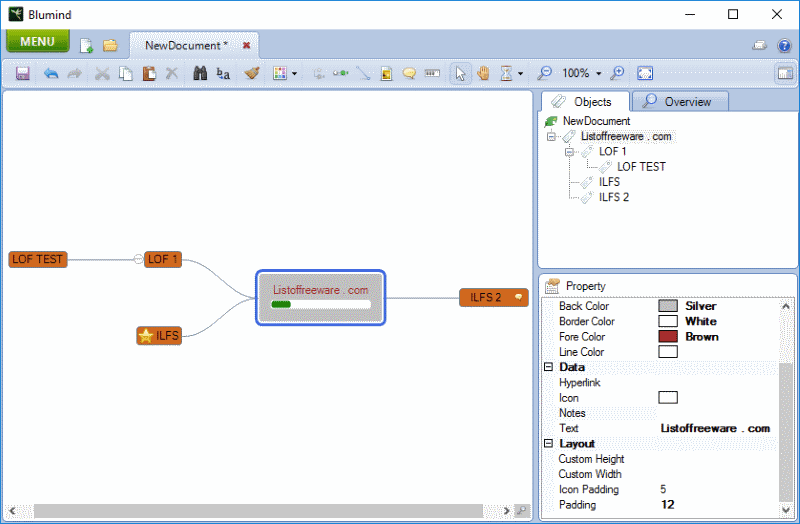Open the Replace 'ba' icon
Screen dimensions: 800x524
point(223,73)
